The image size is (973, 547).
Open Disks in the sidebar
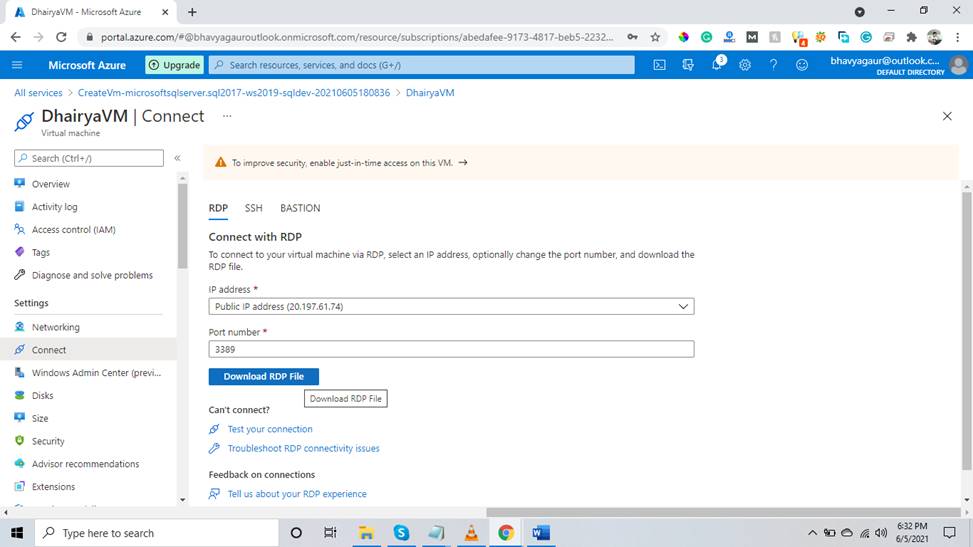(x=42, y=396)
